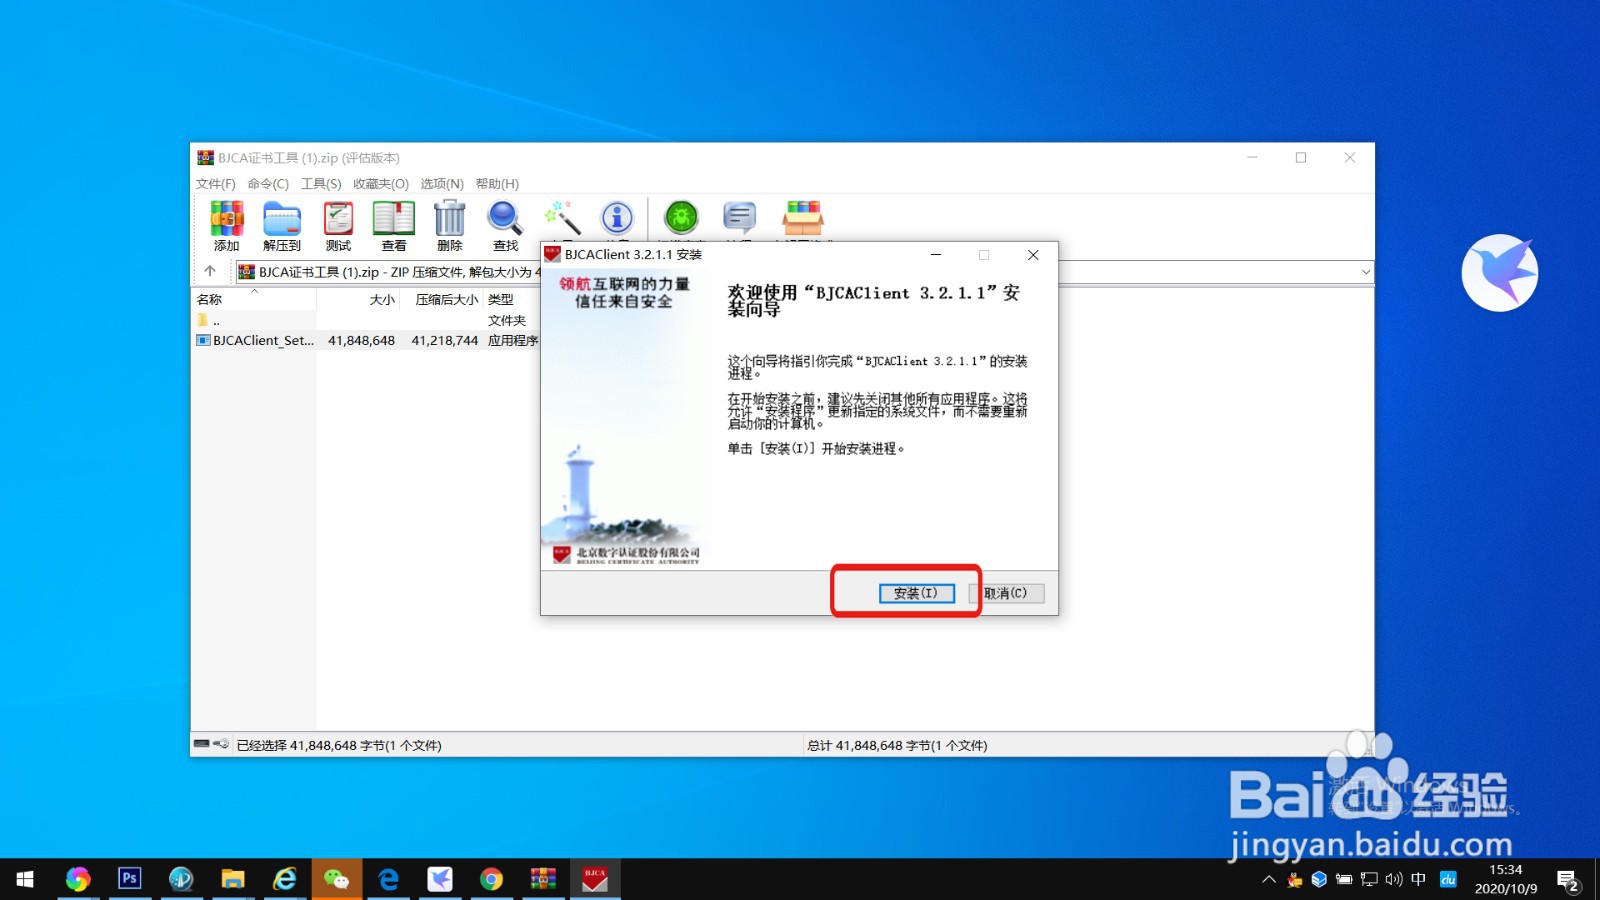The image size is (1600, 900).
Task: Open the Info toolbar icon
Action: pyautogui.click(x=617, y=218)
